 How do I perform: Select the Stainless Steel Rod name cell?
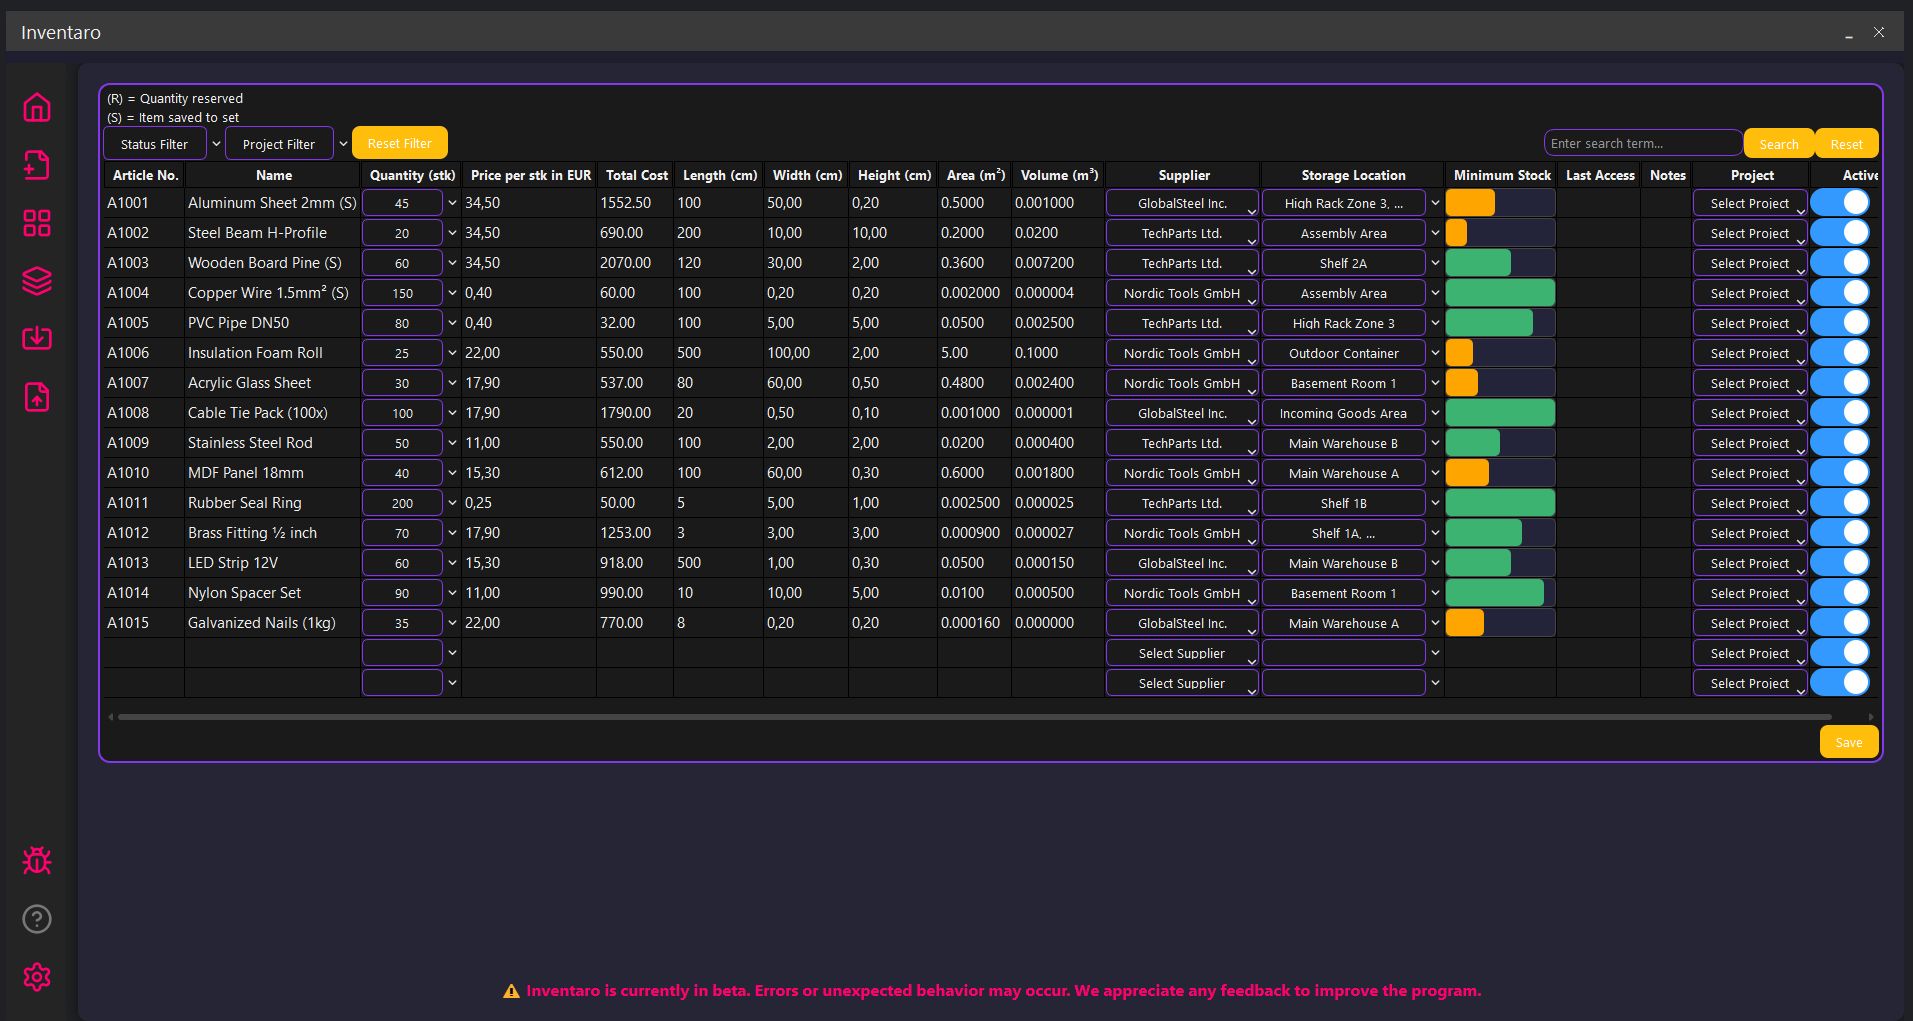coord(272,443)
